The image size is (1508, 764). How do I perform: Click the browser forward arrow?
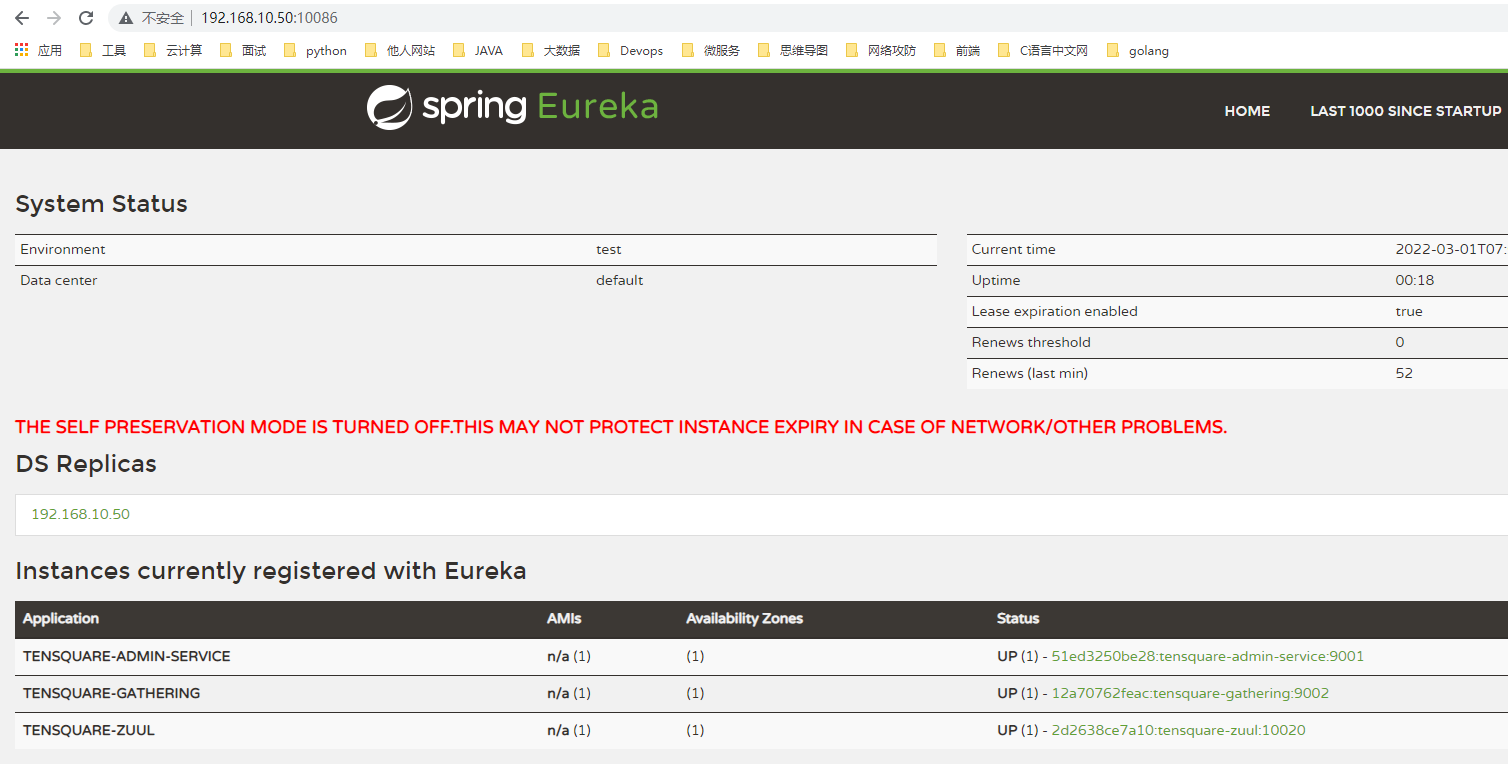point(54,18)
